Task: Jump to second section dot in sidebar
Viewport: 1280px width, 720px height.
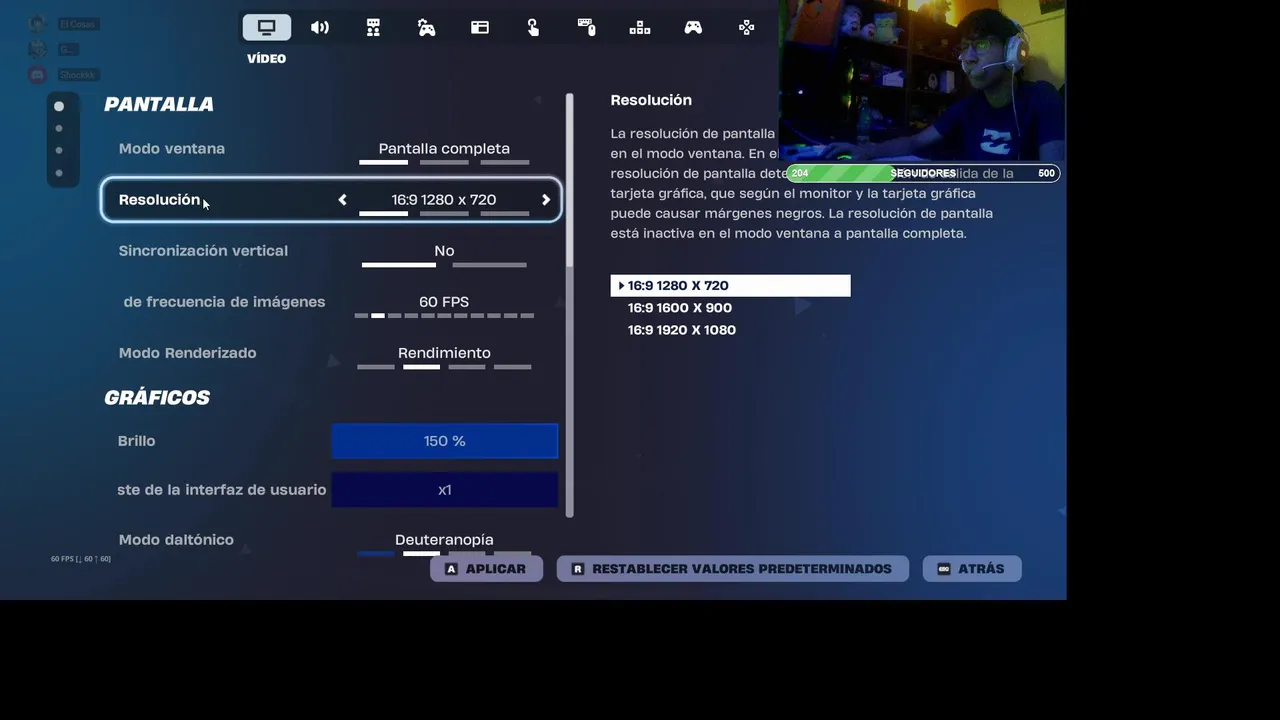Action: tap(59, 128)
